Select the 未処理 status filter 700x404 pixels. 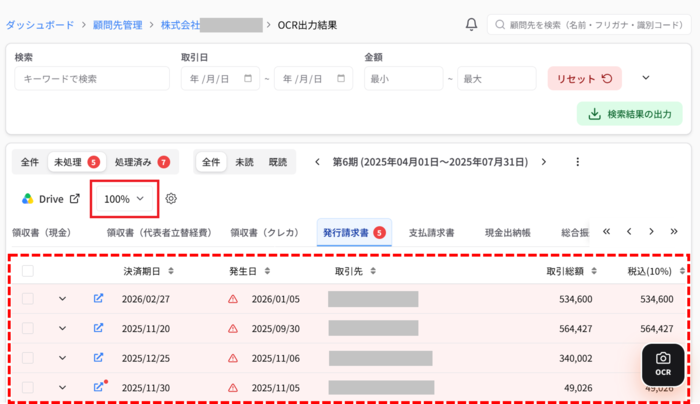(x=76, y=162)
